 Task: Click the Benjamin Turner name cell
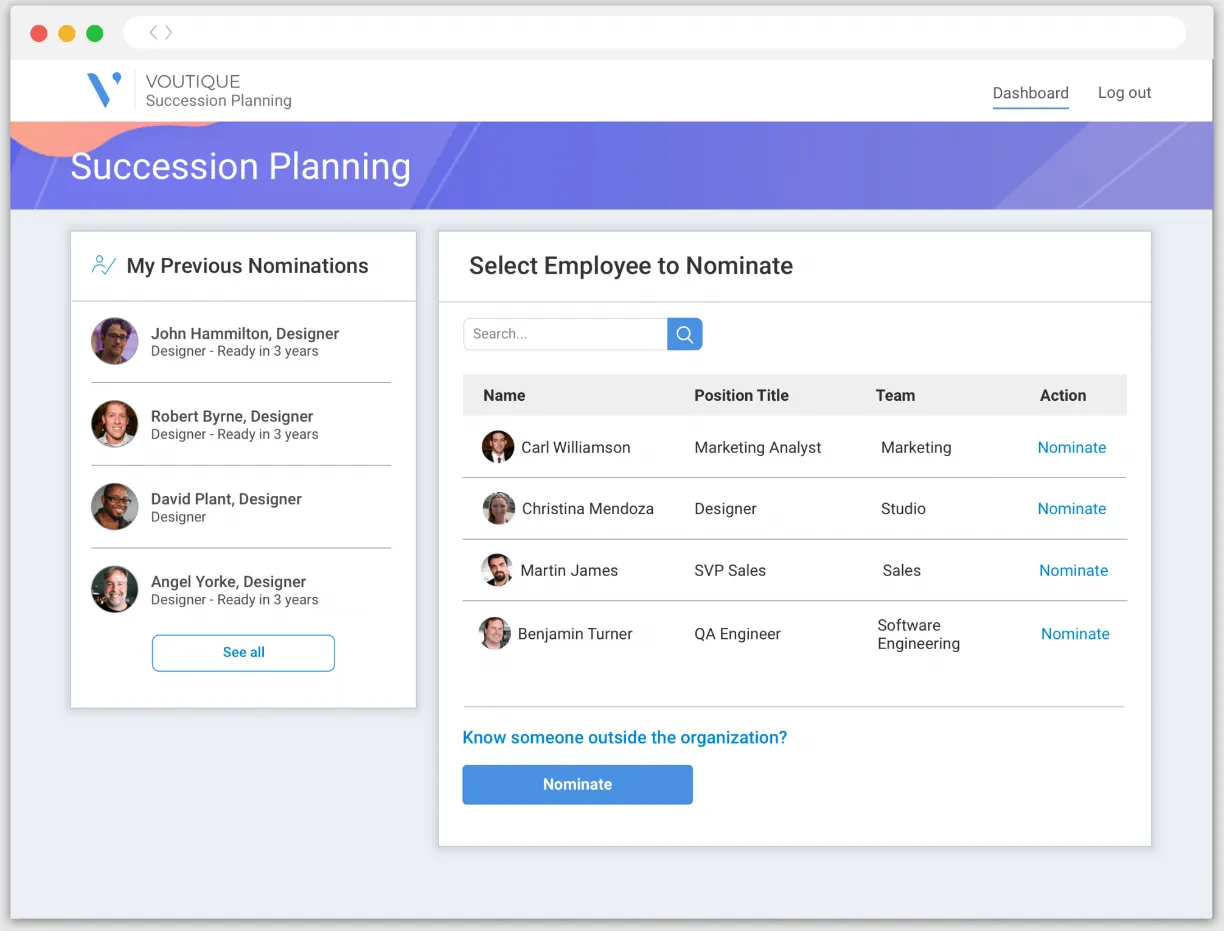pos(575,633)
